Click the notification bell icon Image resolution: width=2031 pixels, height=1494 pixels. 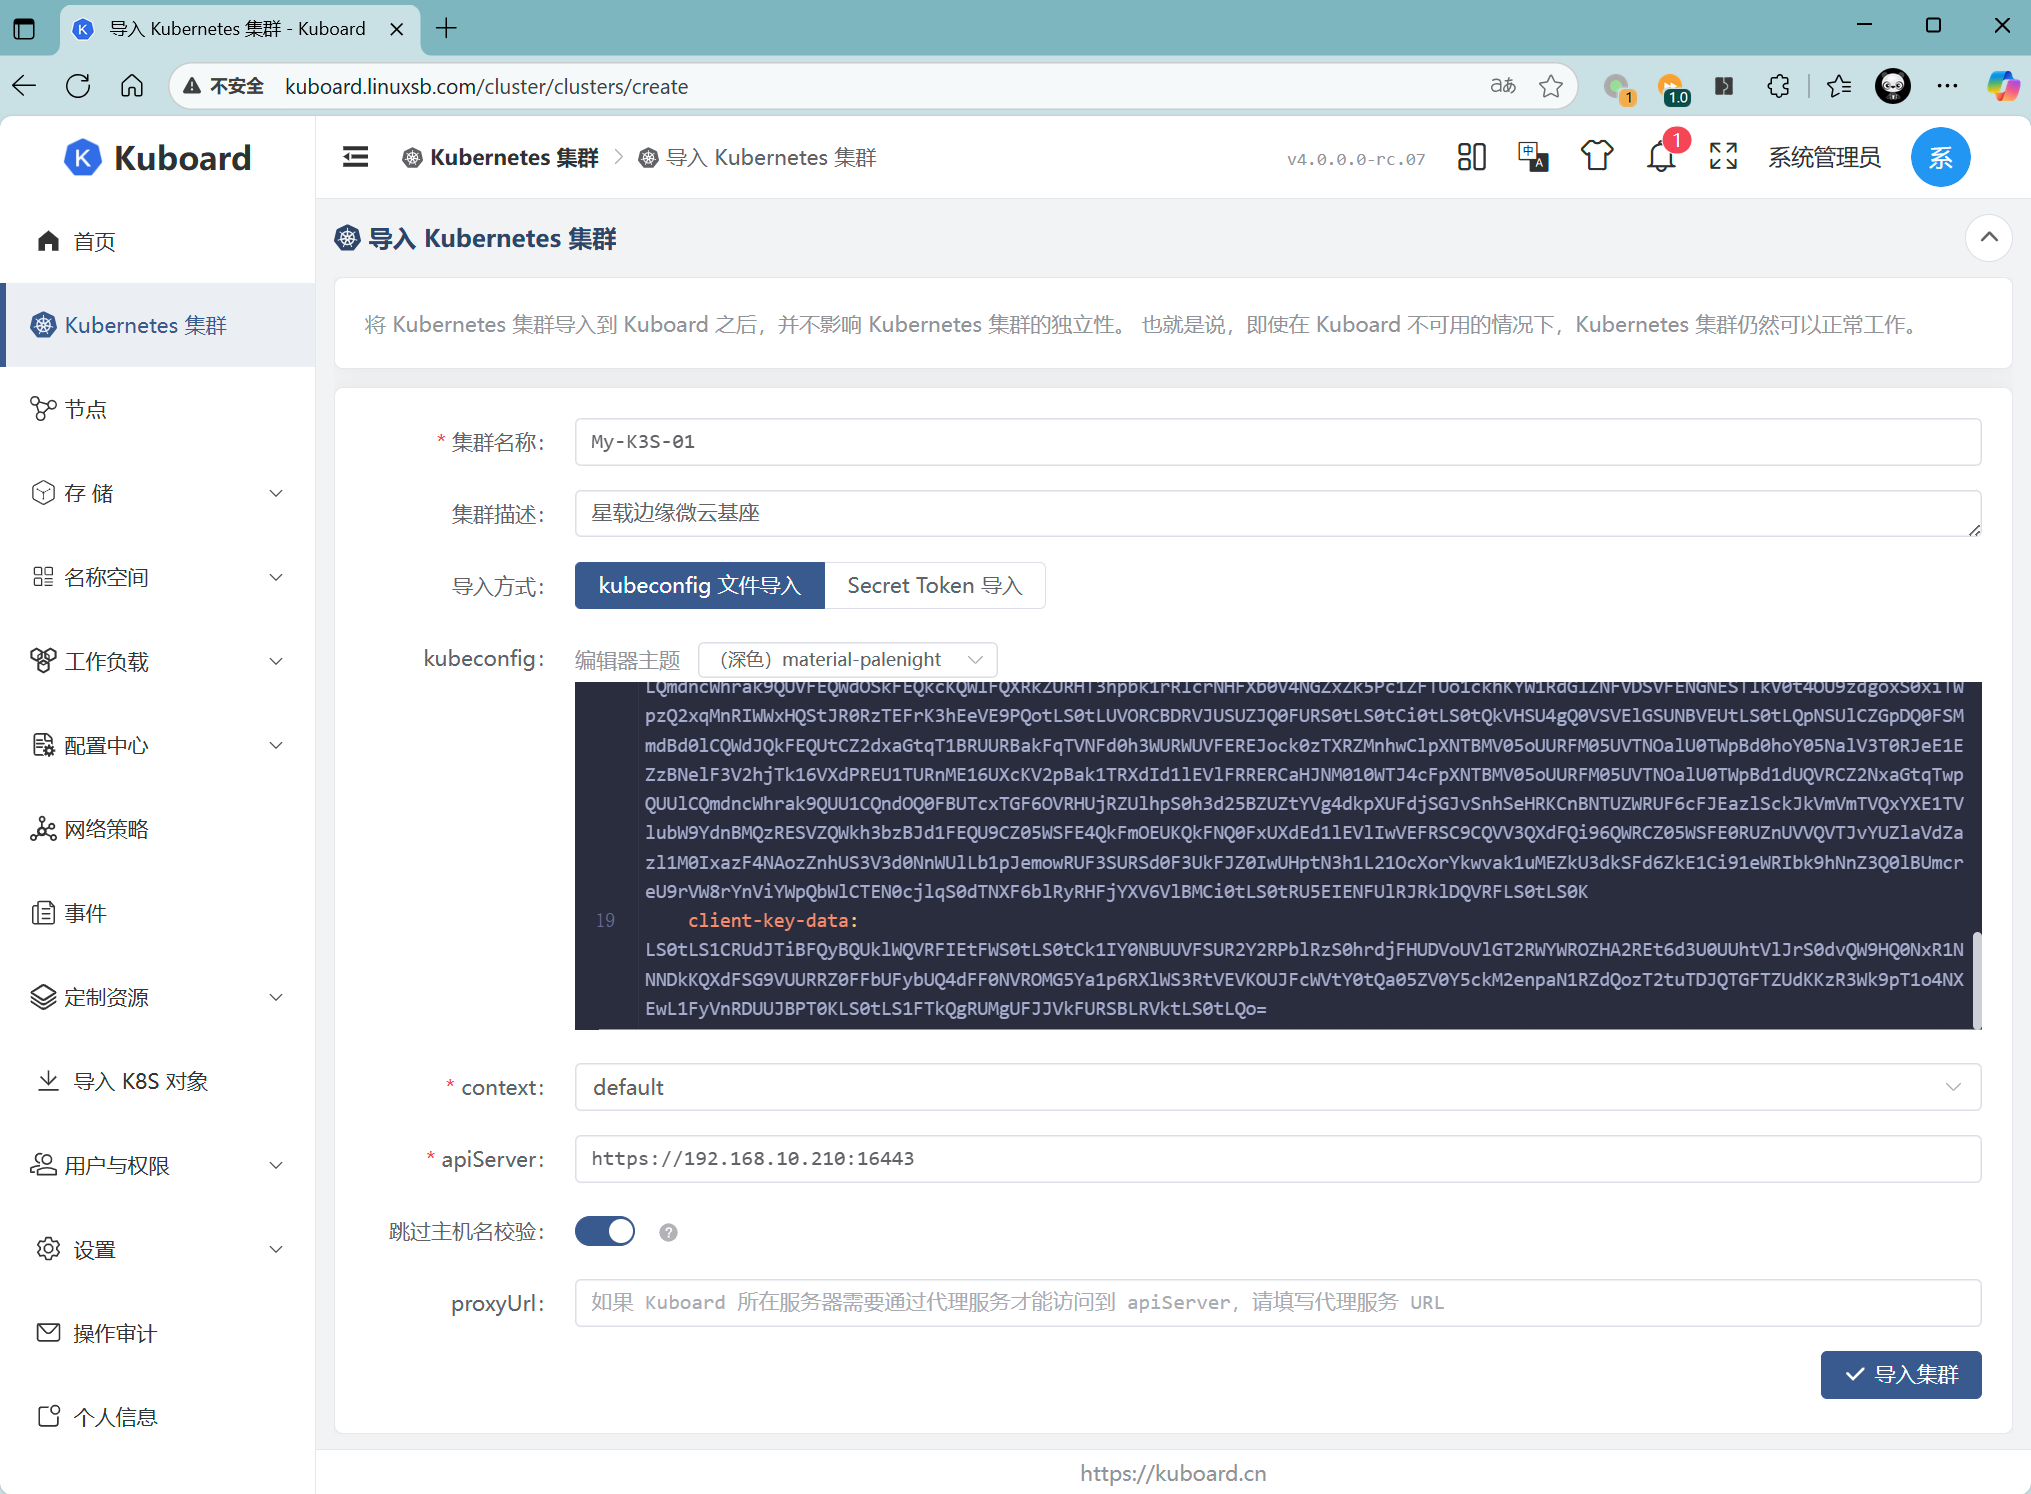pyautogui.click(x=1661, y=157)
